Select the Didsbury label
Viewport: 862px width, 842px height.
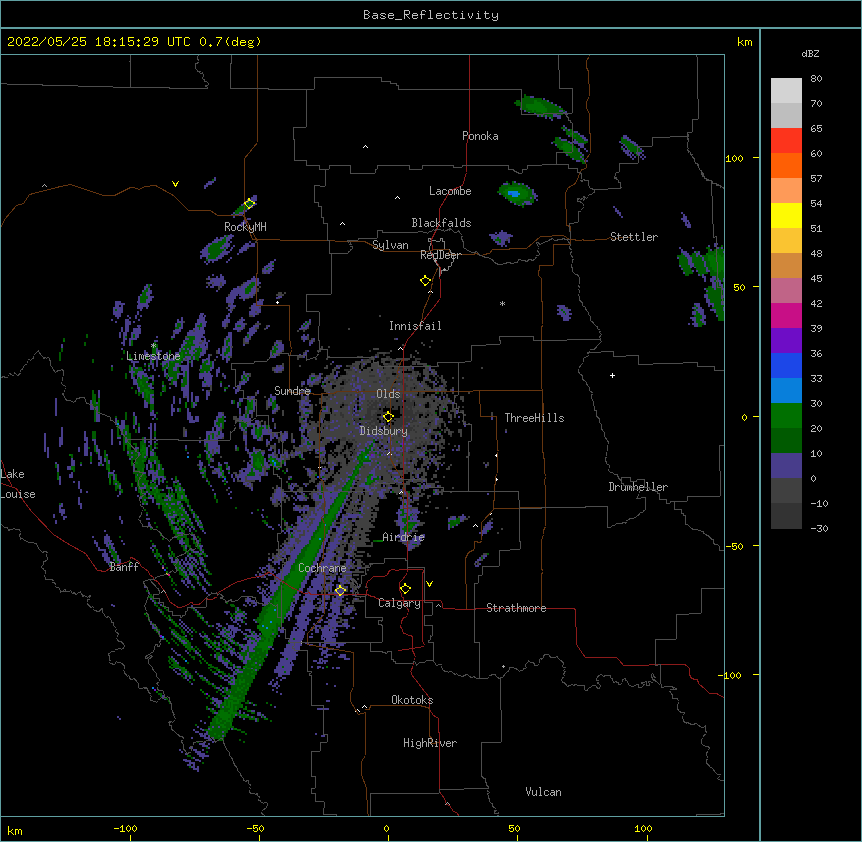pos(384,431)
